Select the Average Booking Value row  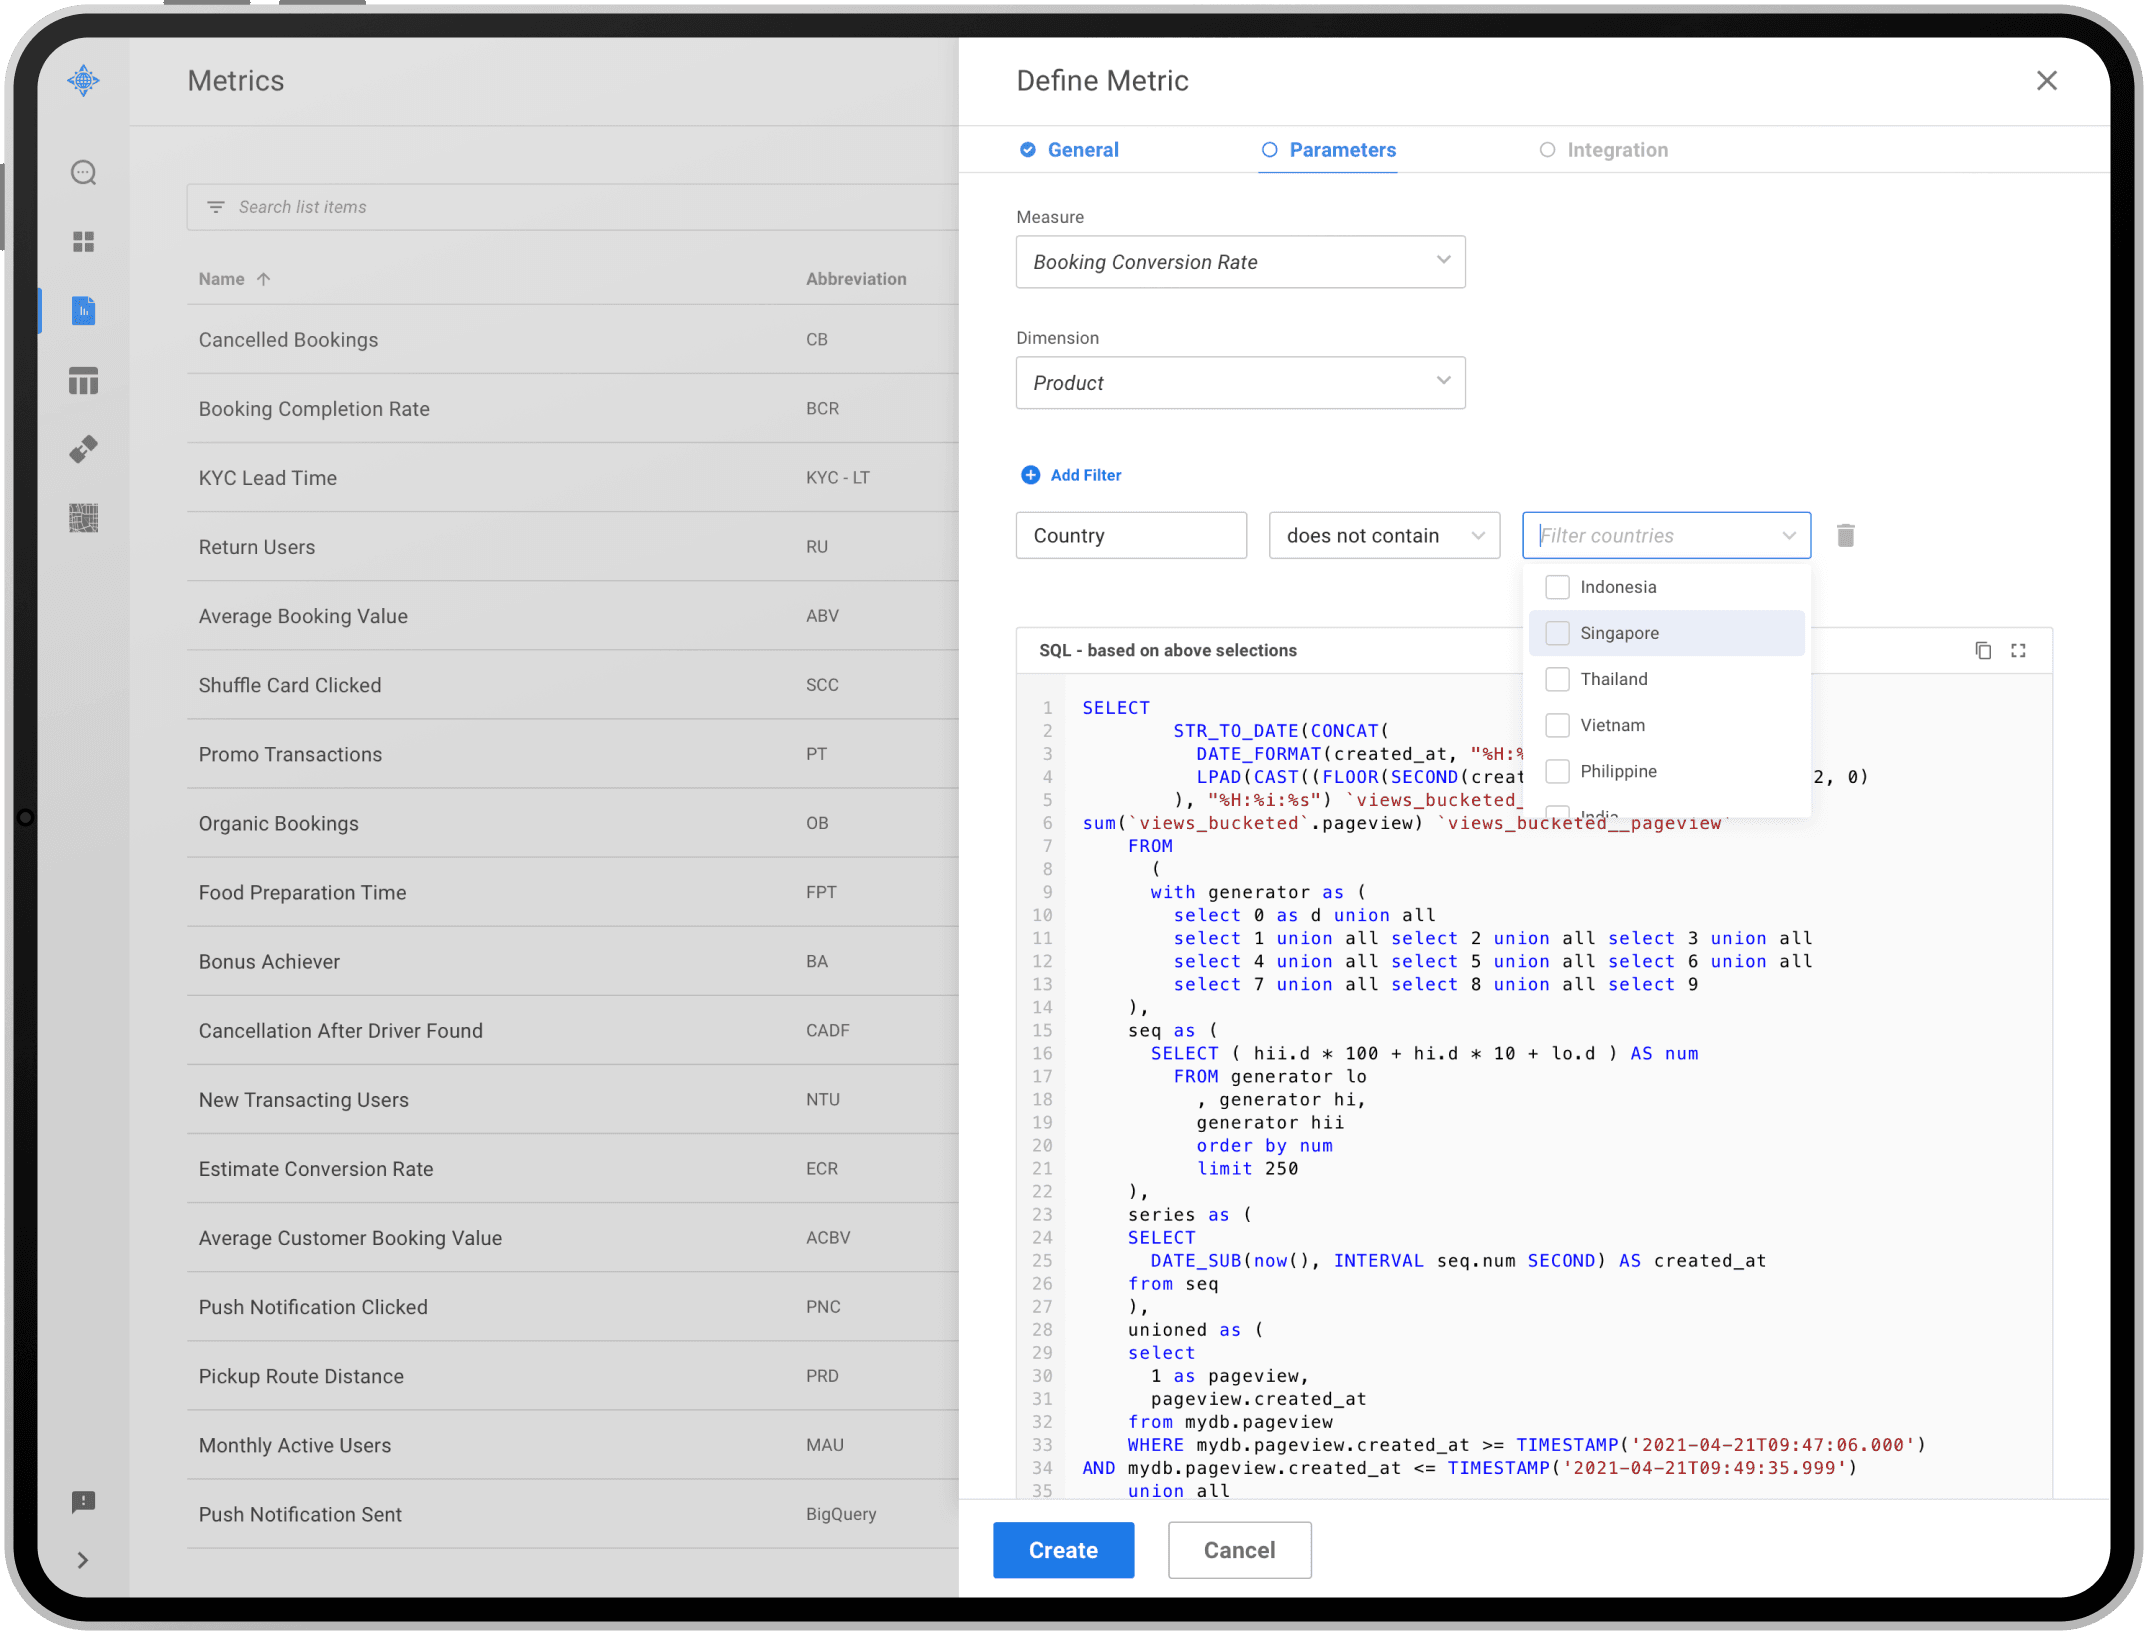[572, 616]
